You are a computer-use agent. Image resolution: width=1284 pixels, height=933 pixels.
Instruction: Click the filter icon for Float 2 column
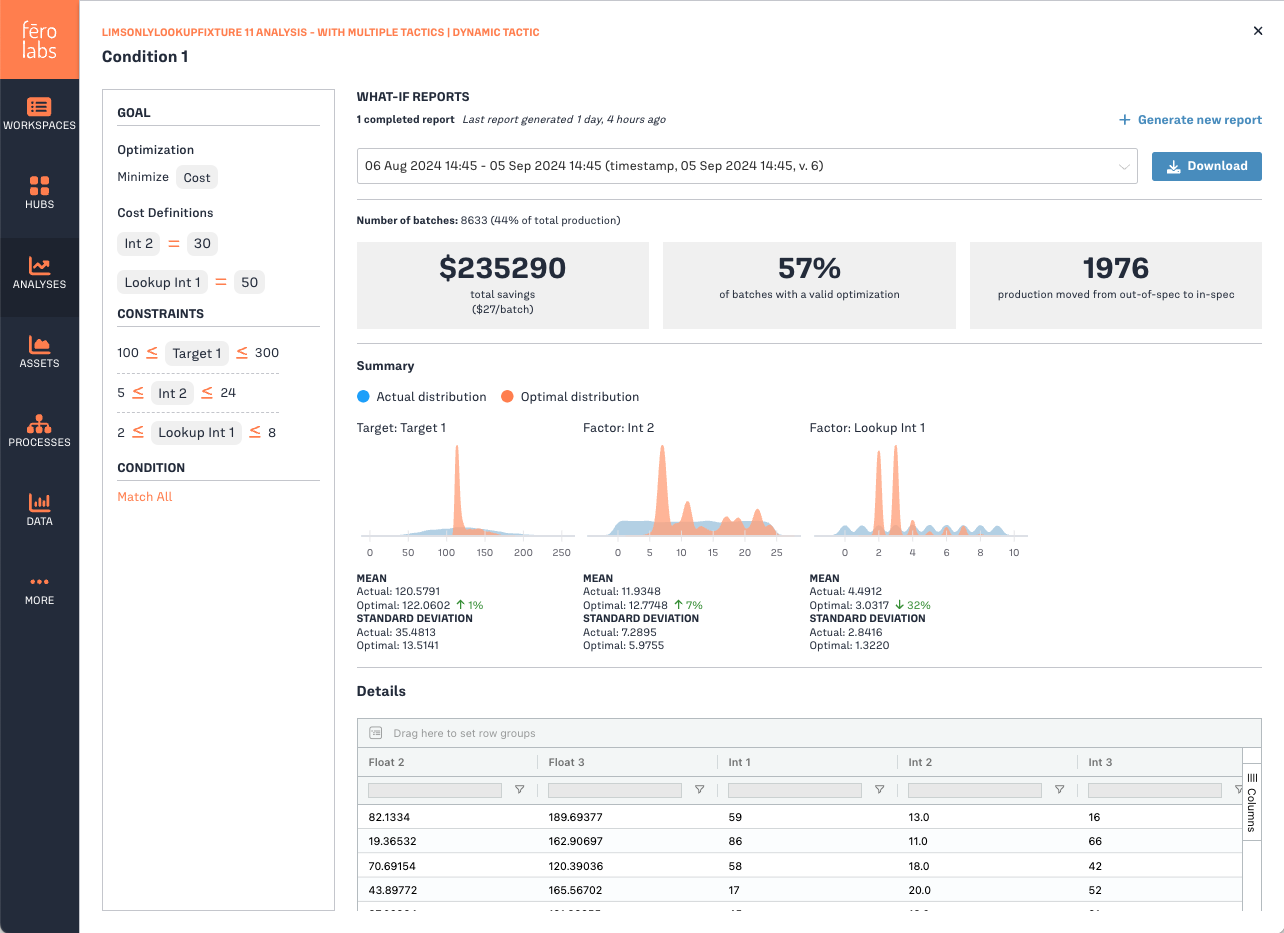tap(519, 790)
